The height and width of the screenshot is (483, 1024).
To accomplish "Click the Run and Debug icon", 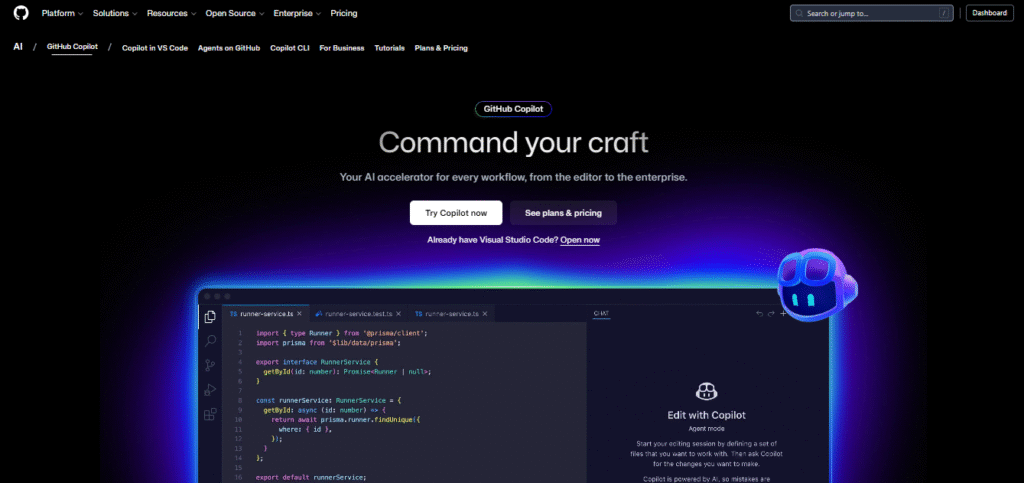I will tap(210, 390).
